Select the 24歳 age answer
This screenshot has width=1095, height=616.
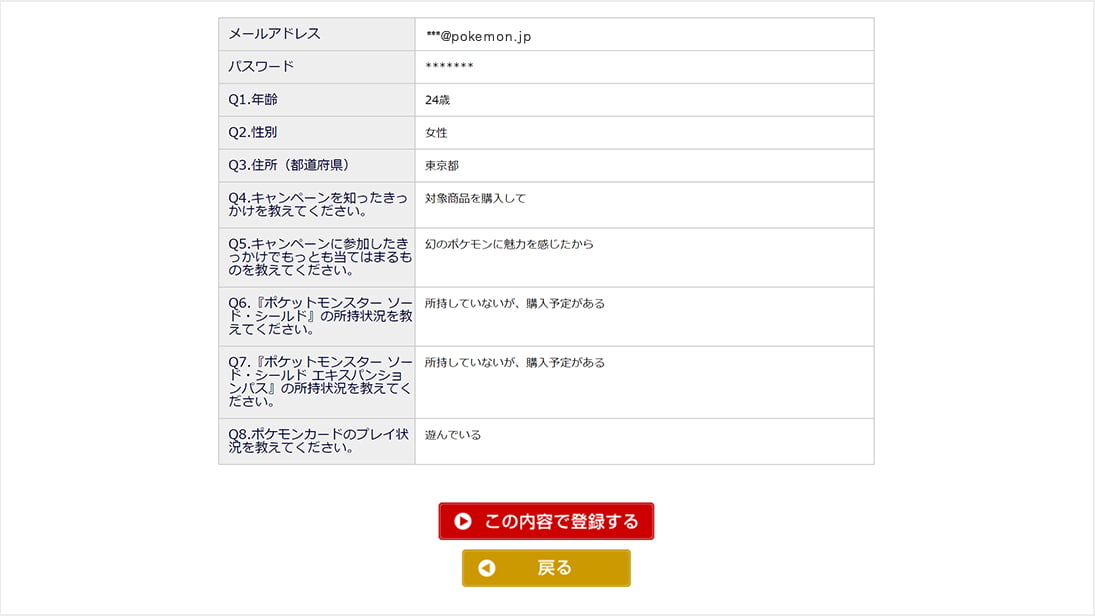click(x=438, y=100)
